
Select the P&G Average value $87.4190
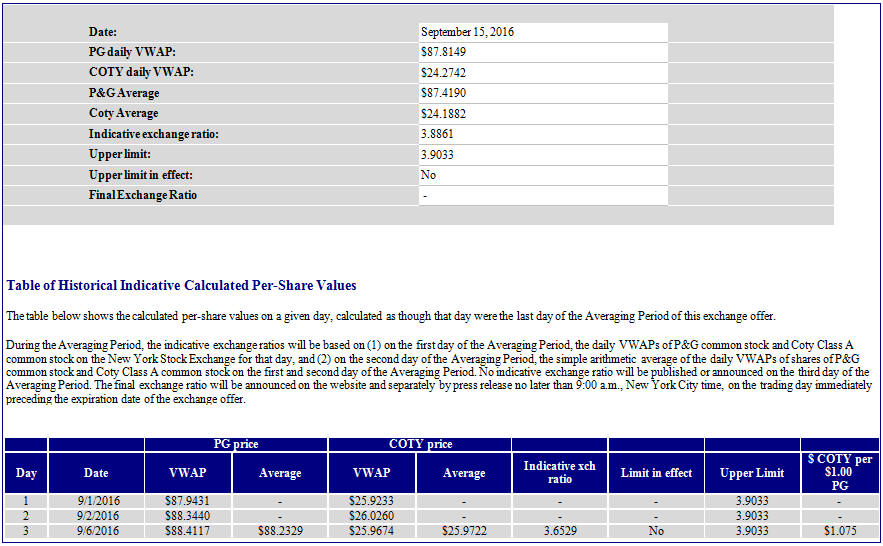pos(443,93)
